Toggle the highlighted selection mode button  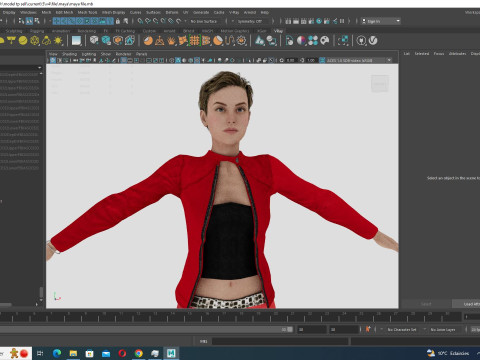(x=29, y=21)
